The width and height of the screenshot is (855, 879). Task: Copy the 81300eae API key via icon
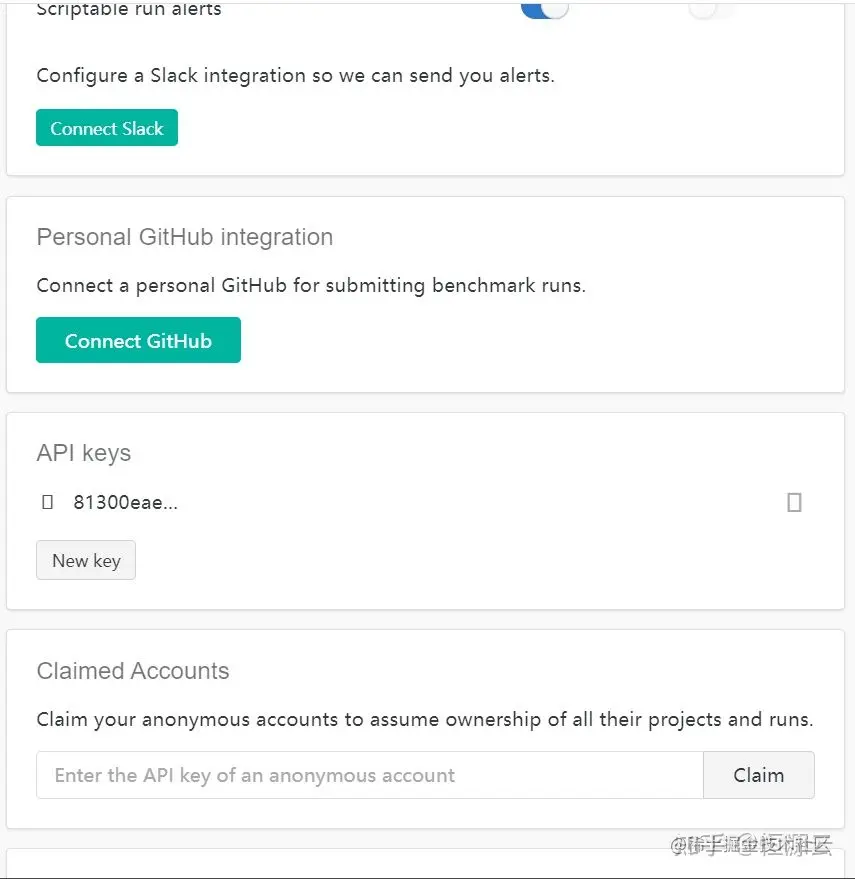[47, 502]
